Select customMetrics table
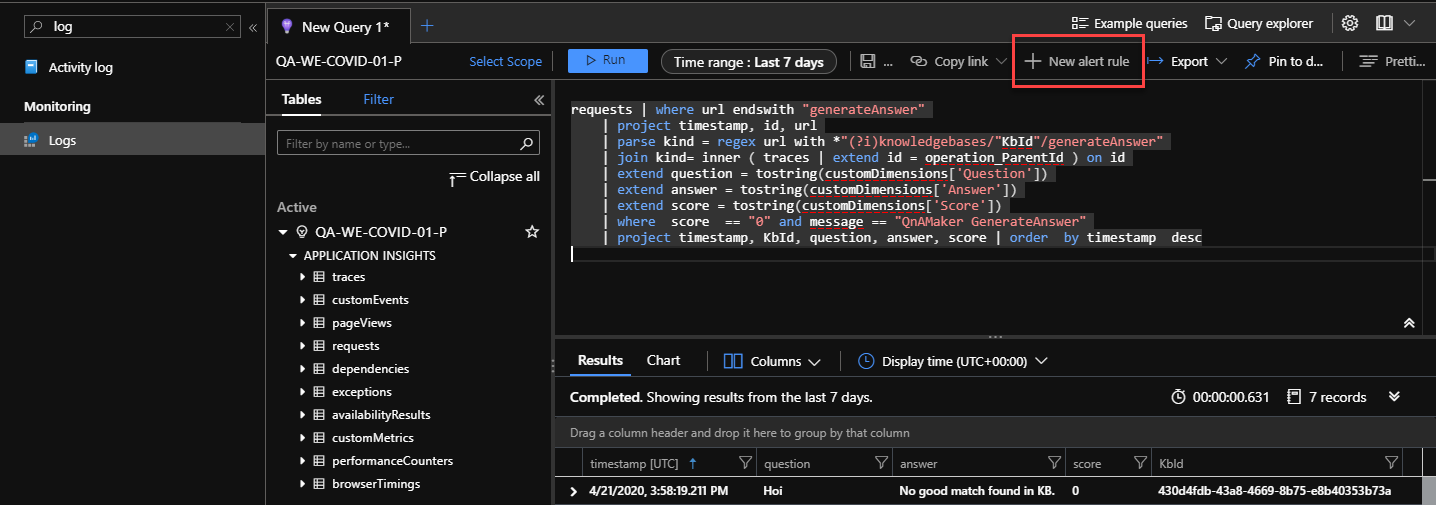 point(373,438)
